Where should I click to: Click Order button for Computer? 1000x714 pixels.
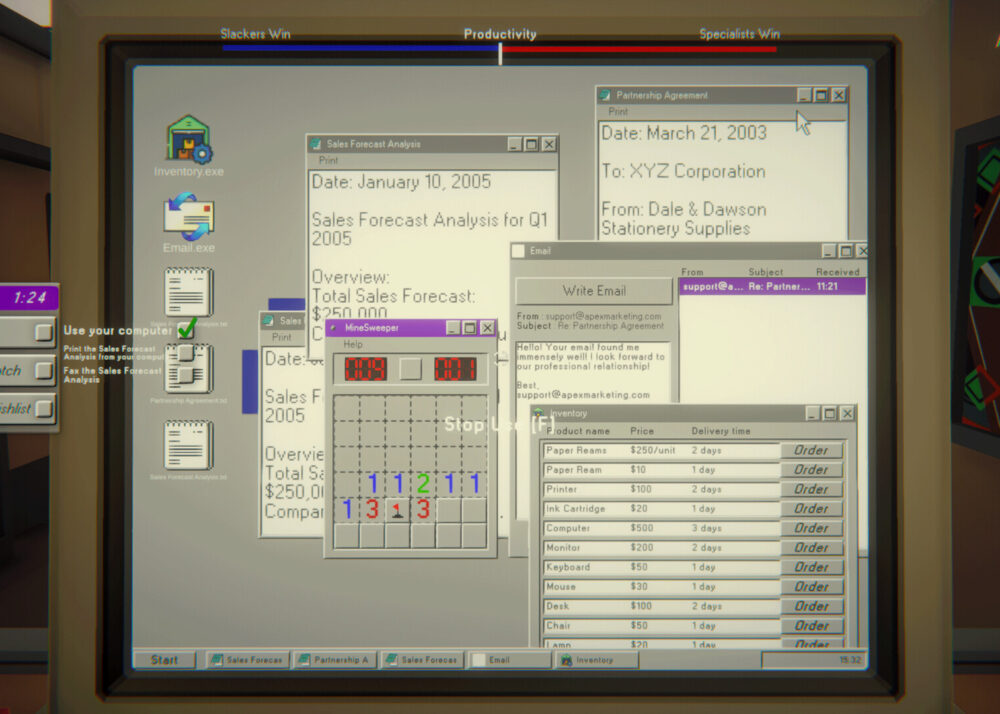click(811, 528)
